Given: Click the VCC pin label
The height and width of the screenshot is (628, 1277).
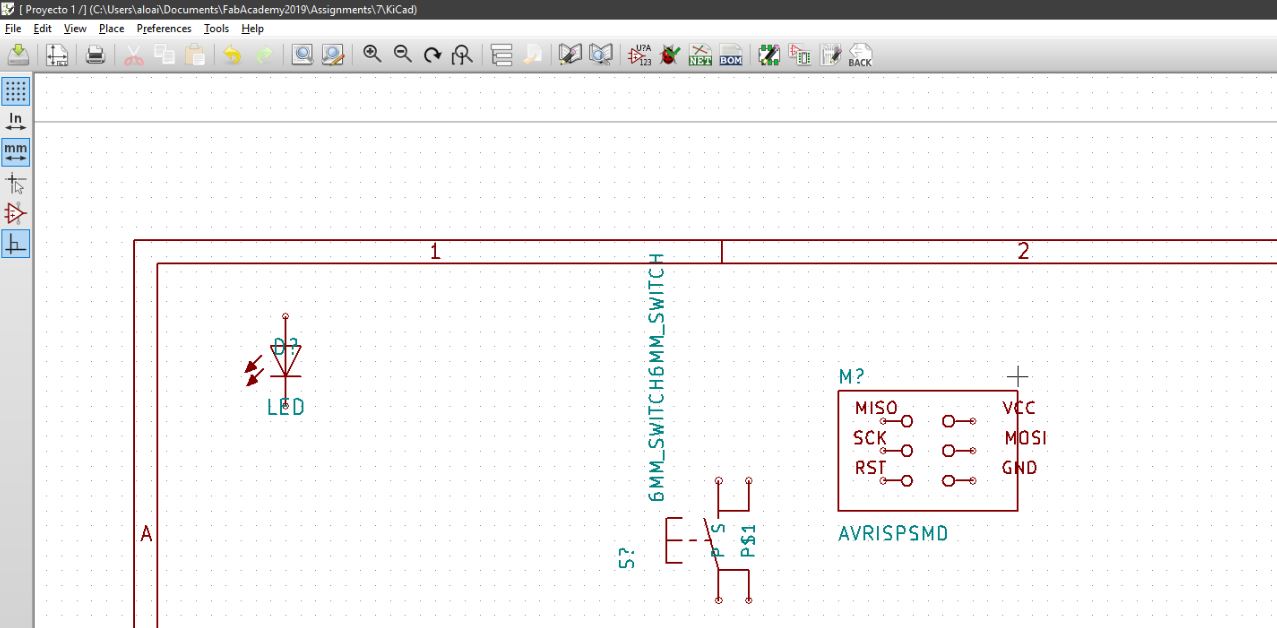Looking at the screenshot, I should coord(1019,408).
